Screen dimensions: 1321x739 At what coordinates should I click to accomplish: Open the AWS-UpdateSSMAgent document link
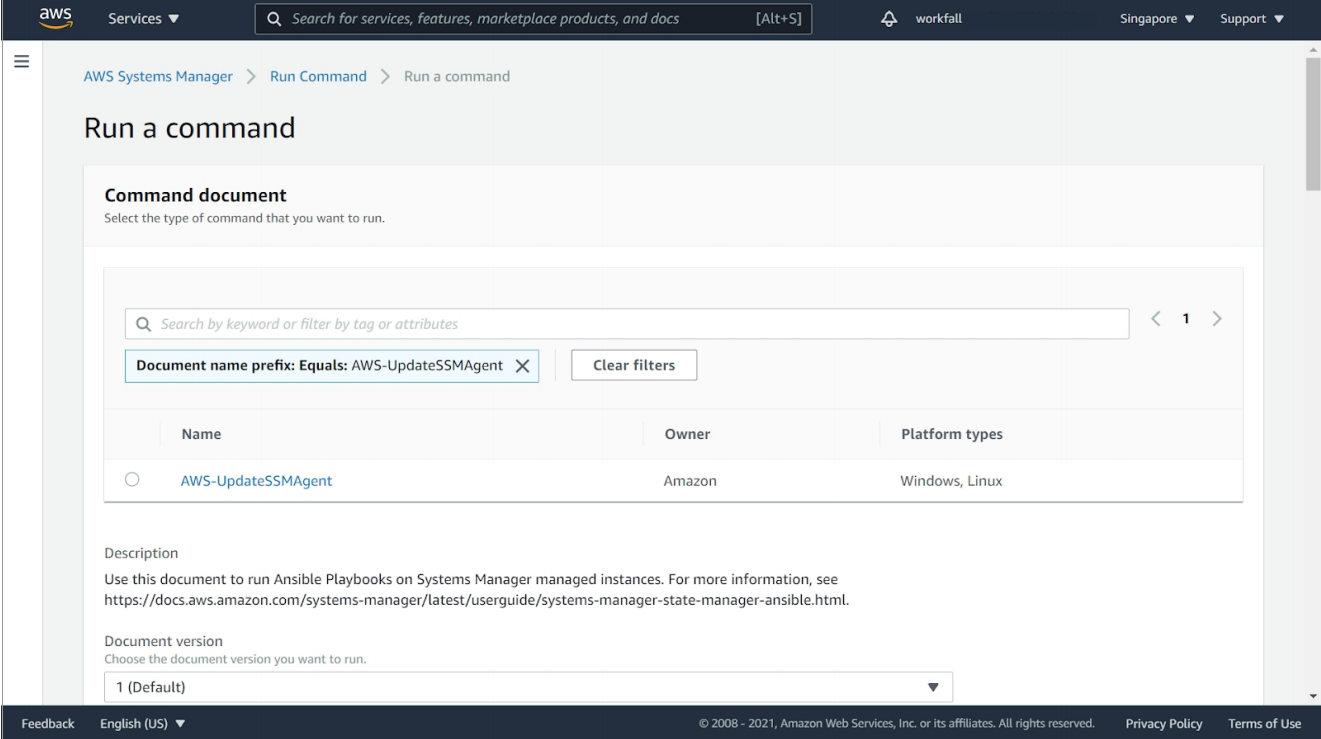pyautogui.click(x=256, y=480)
